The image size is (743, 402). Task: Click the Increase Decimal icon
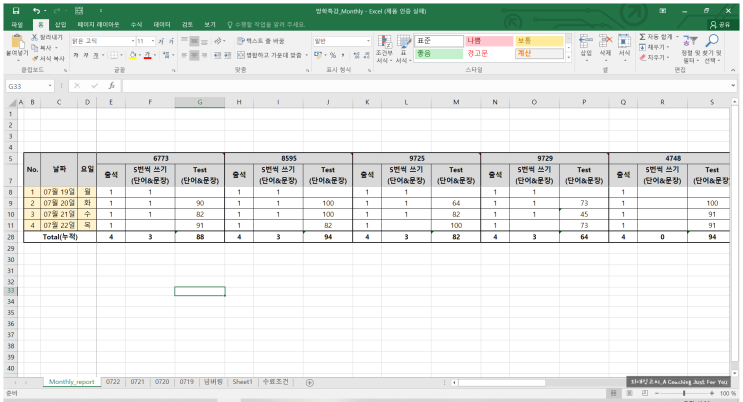[x=356, y=55]
